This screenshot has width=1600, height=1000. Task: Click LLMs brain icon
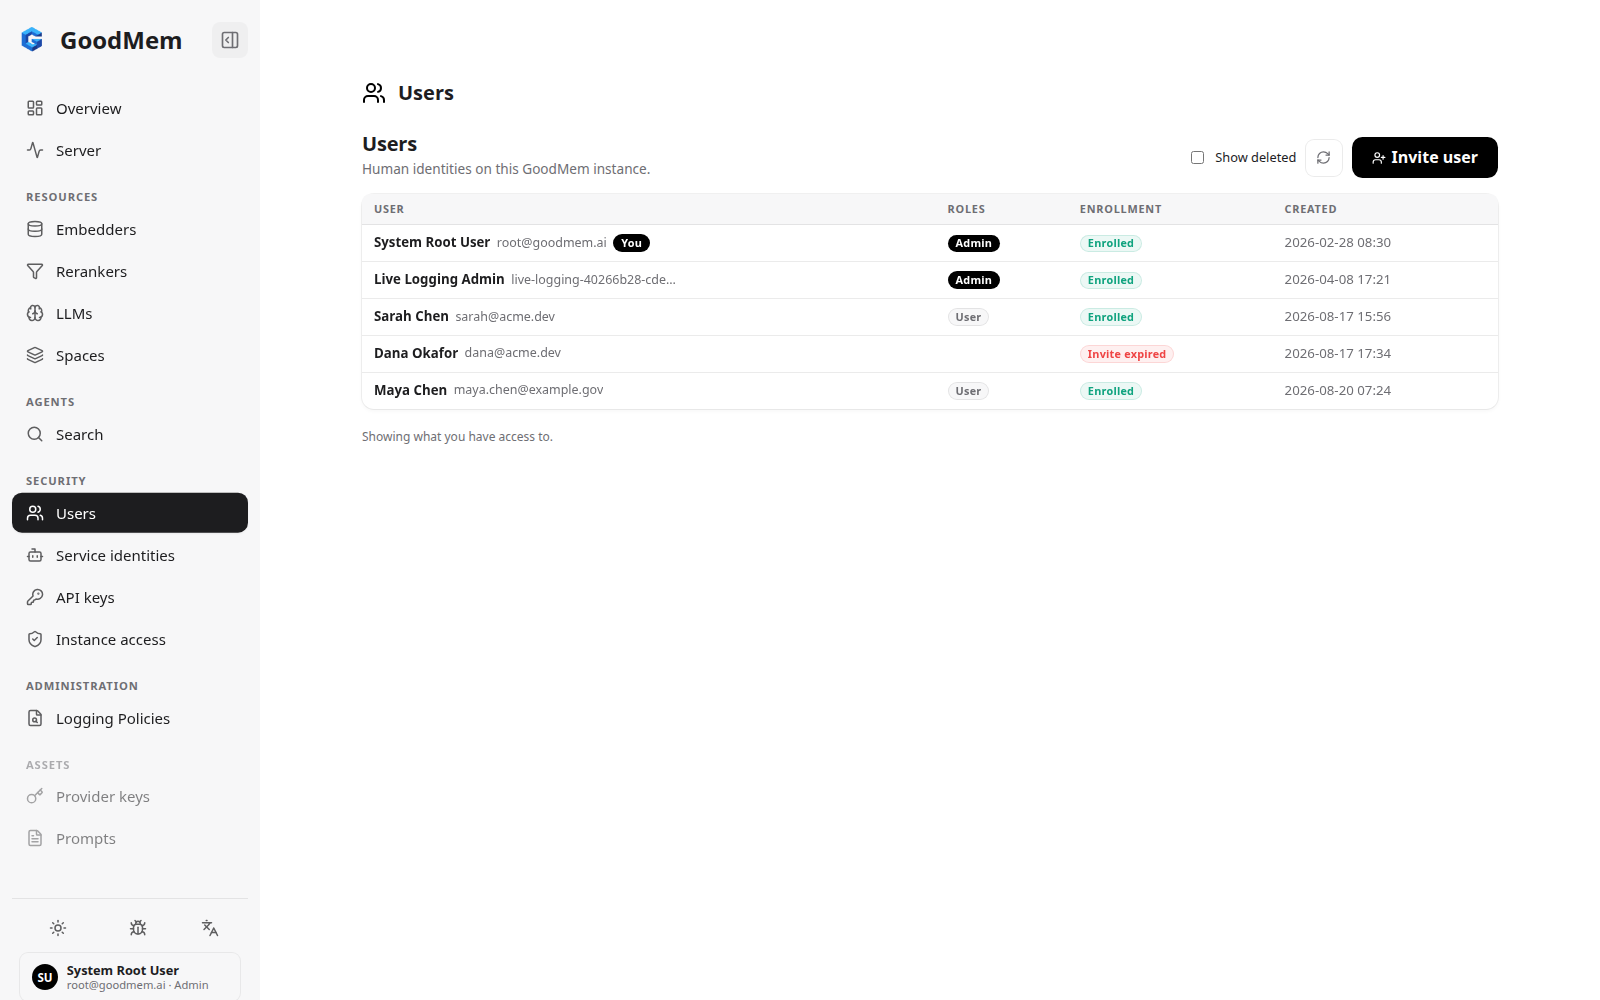[35, 313]
